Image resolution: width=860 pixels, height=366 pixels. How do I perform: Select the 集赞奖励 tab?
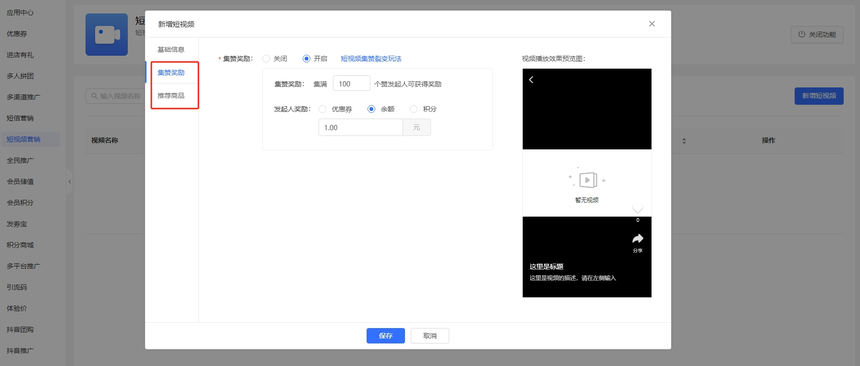click(x=171, y=72)
